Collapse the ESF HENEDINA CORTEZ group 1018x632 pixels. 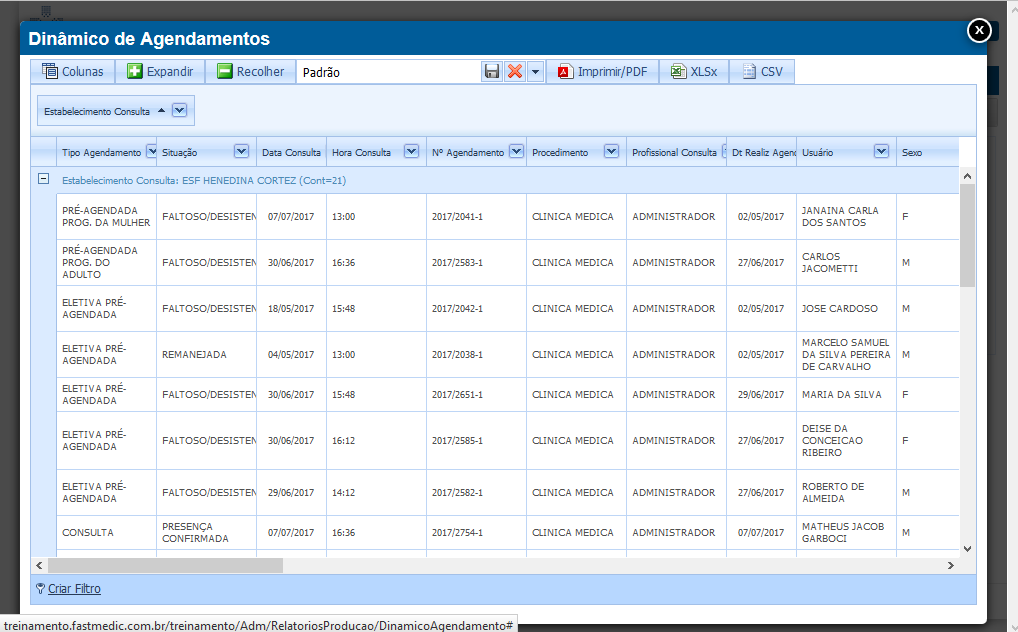[x=43, y=178]
